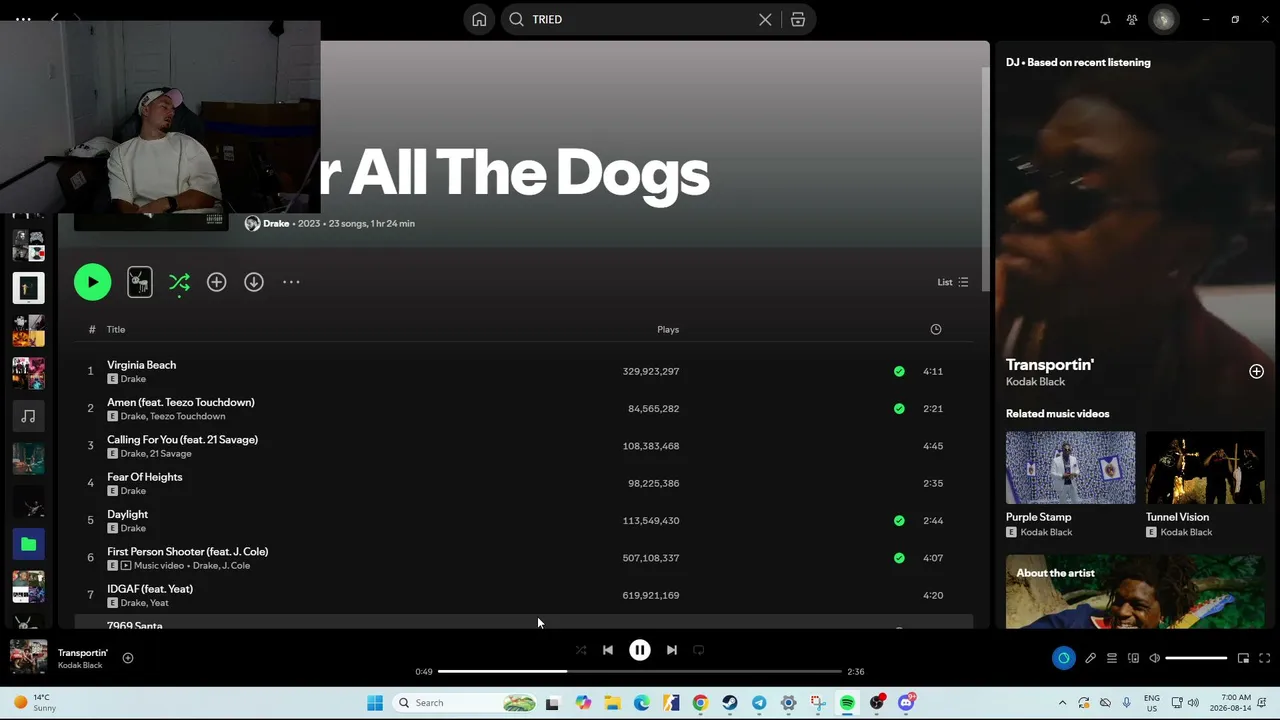
Task: Toggle liked checkmark for Amen
Action: tap(899, 408)
